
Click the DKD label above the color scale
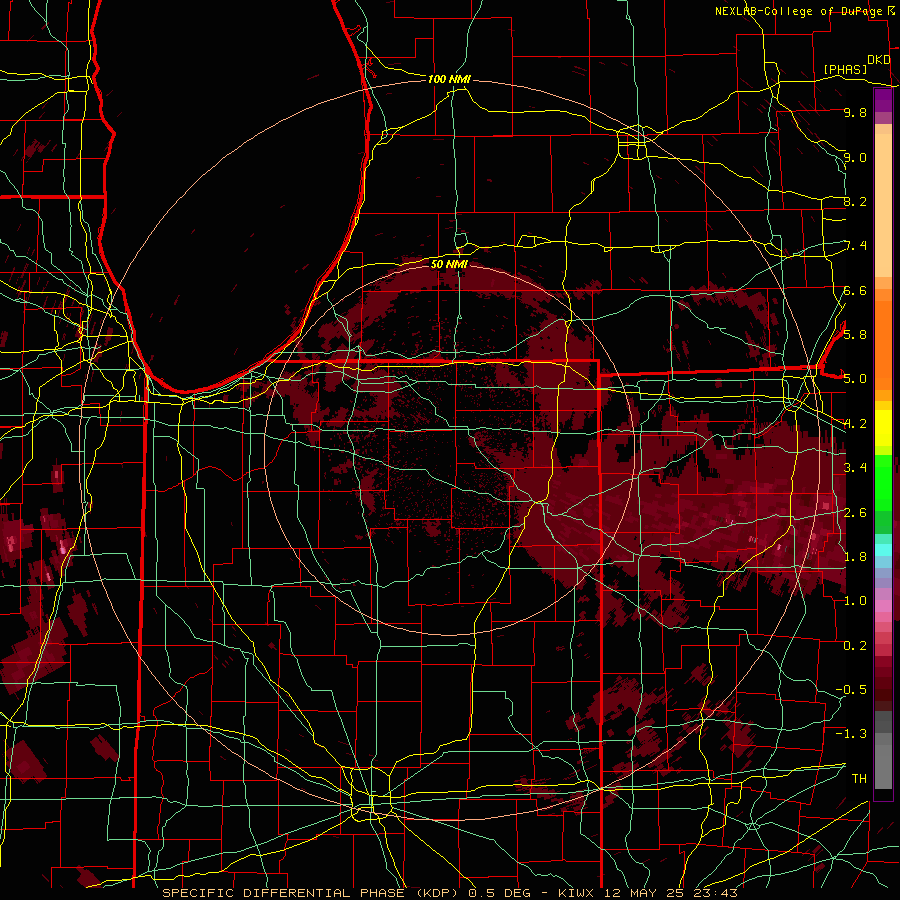tap(879, 59)
